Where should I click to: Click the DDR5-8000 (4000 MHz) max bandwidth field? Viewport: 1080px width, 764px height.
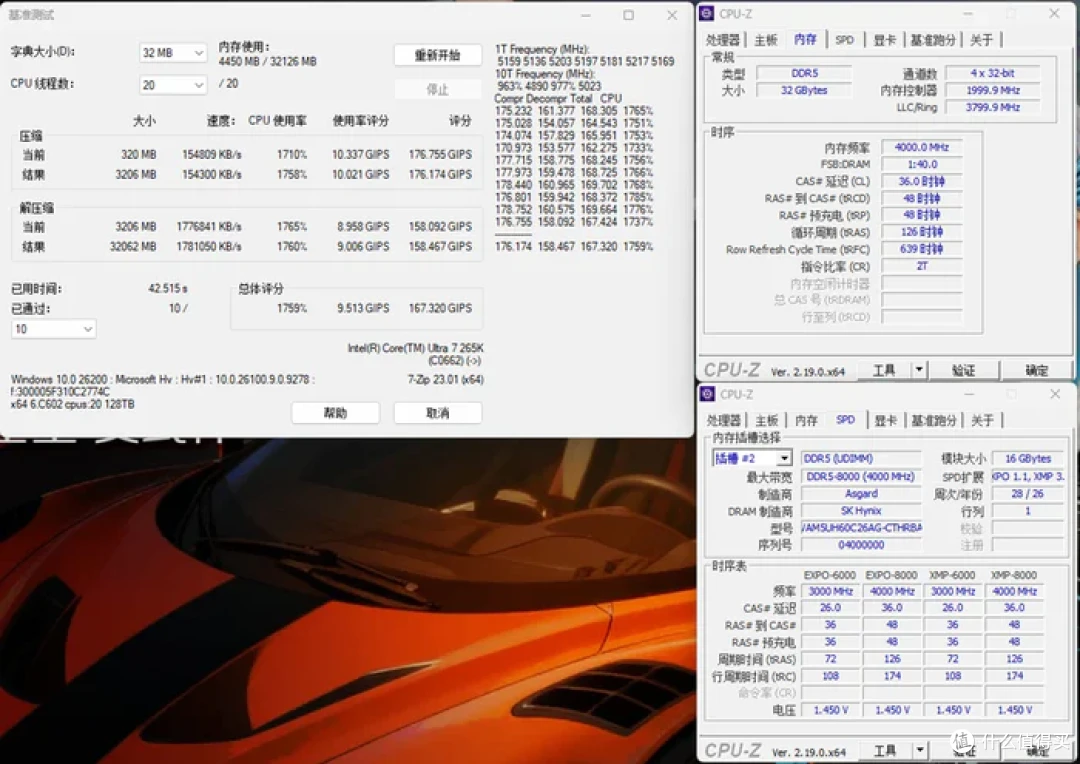[x=861, y=477]
